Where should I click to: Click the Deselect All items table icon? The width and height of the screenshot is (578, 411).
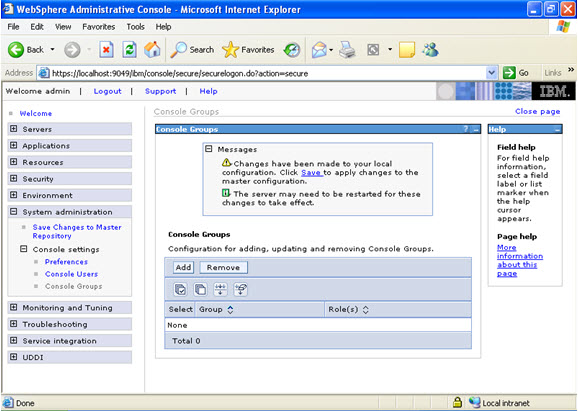tap(200, 289)
